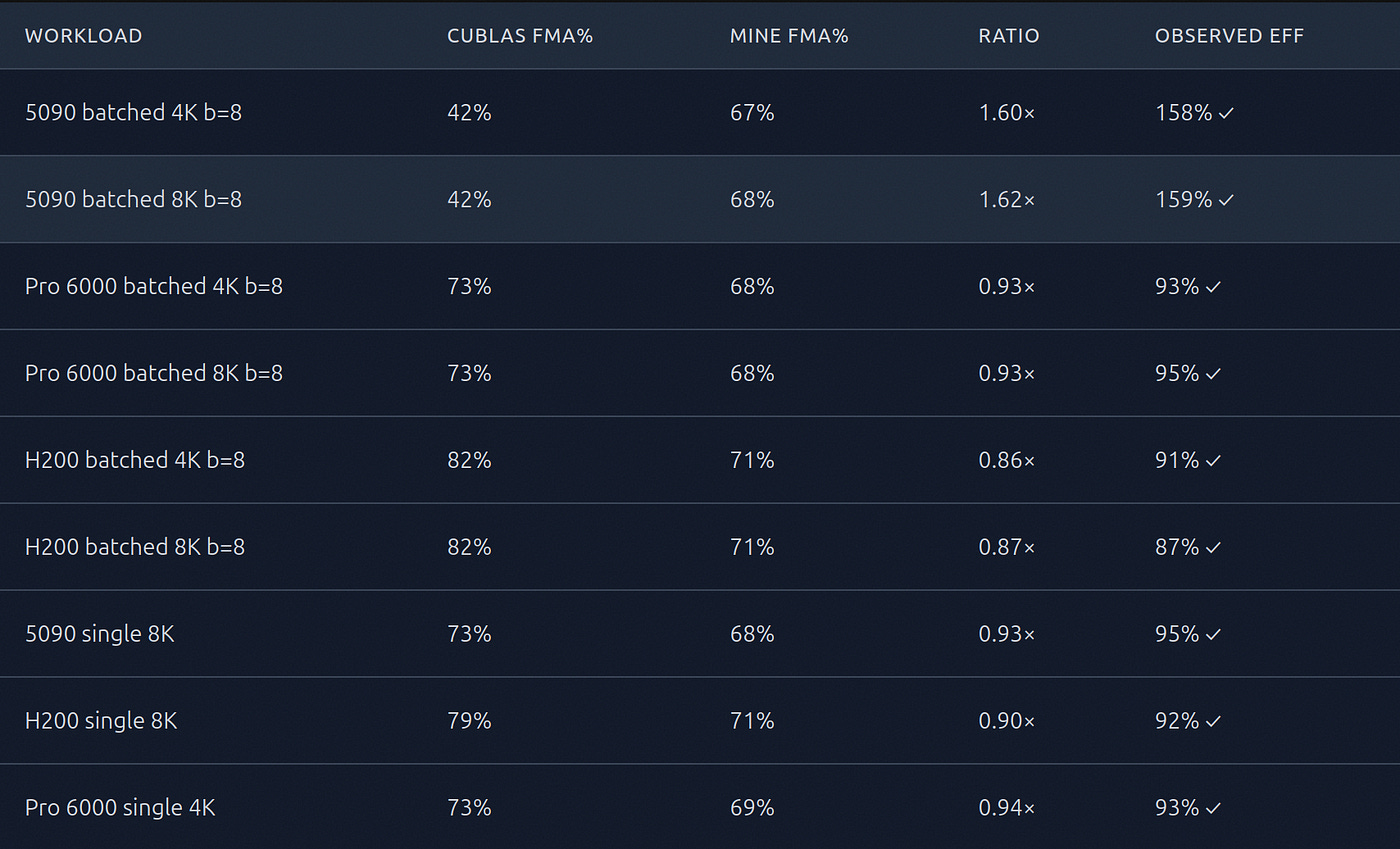This screenshot has width=1400, height=849.
Task: Click checkmark in Pro 6000 single 4K row
Action: click(x=1213, y=808)
